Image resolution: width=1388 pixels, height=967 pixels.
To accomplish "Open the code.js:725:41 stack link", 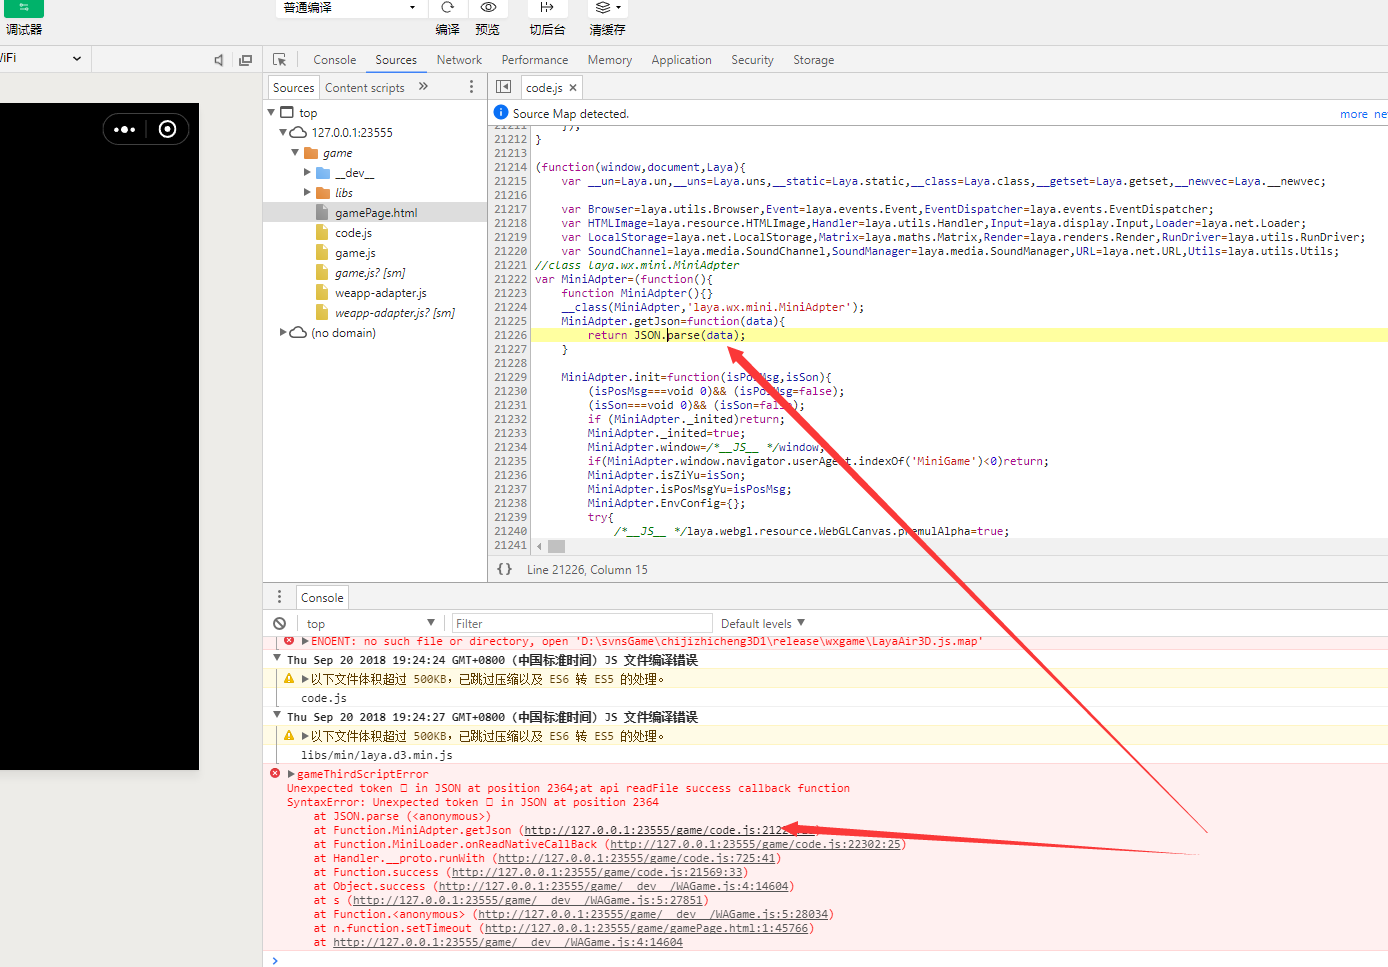I will [637, 858].
